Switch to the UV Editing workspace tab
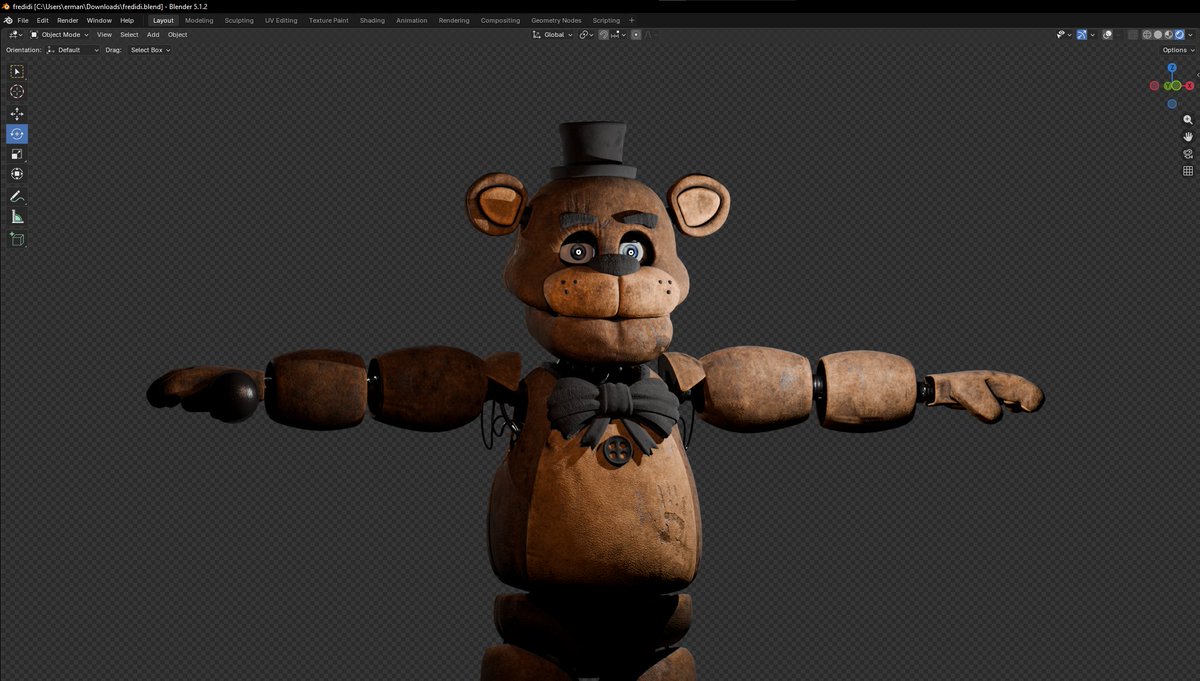The height and width of the screenshot is (681, 1200). [x=281, y=20]
